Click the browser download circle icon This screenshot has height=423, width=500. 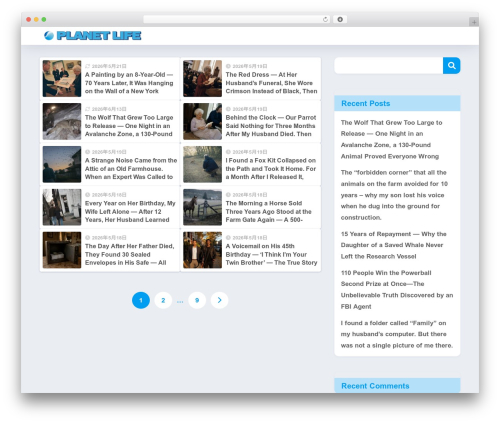340,19
